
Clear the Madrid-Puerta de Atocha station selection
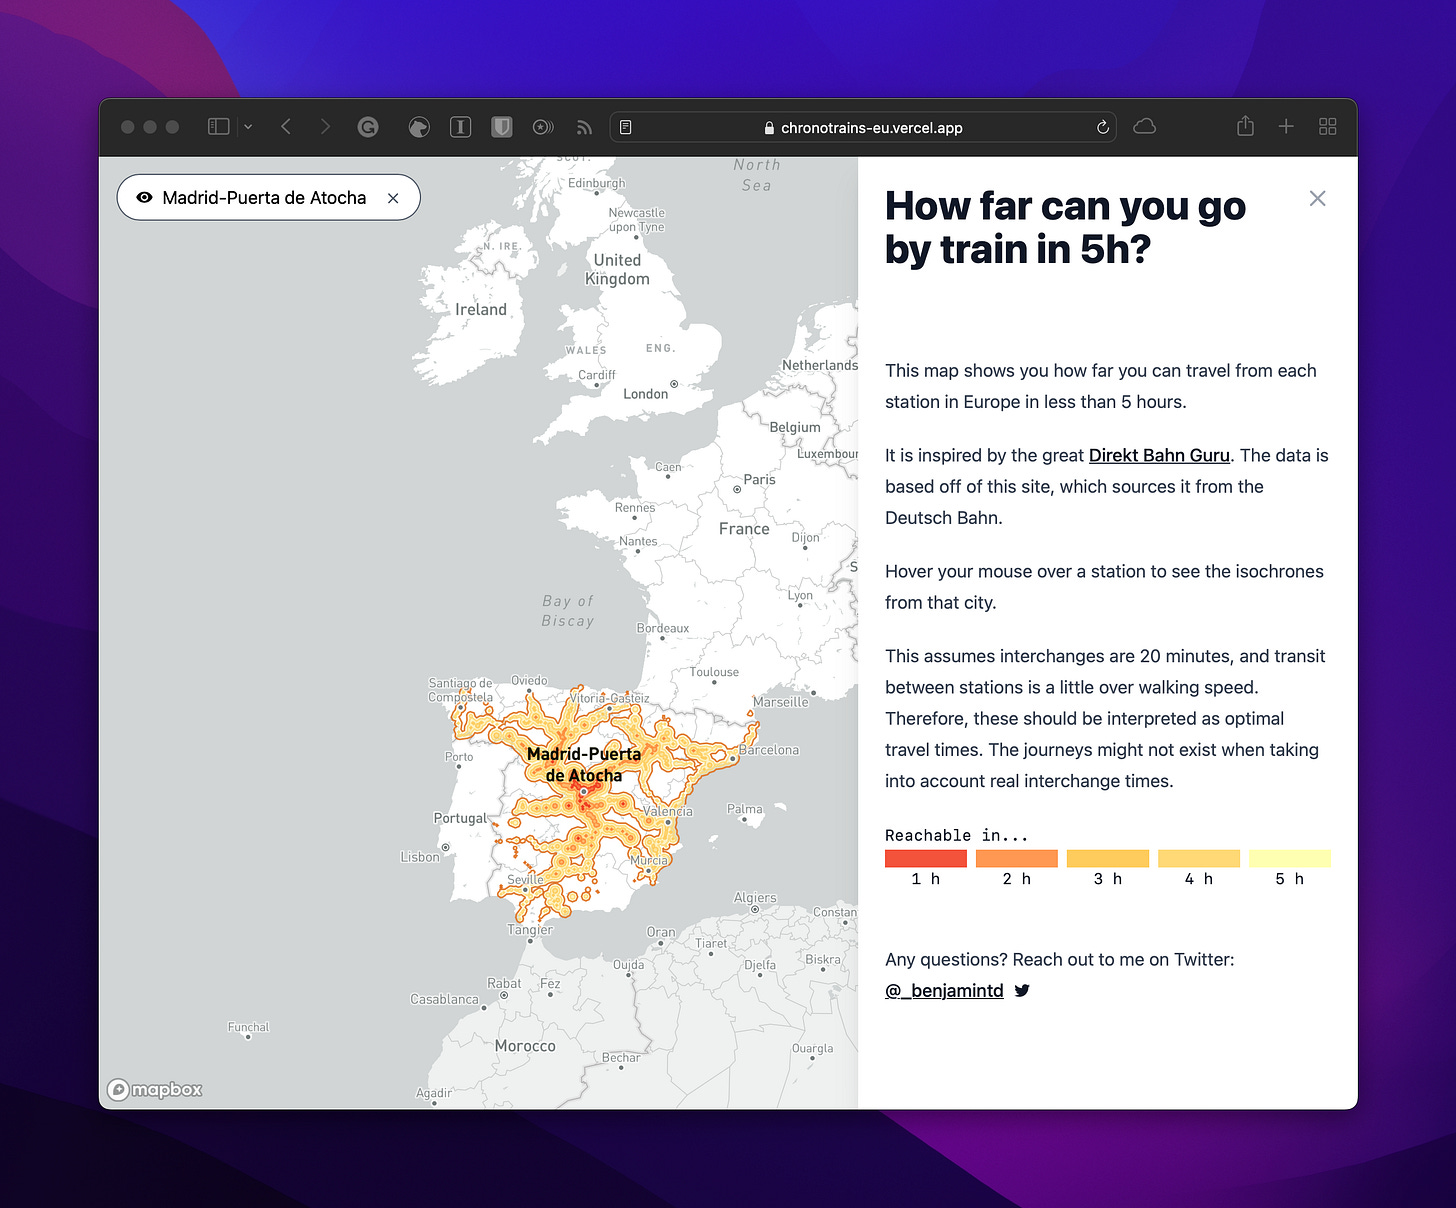coord(393,198)
